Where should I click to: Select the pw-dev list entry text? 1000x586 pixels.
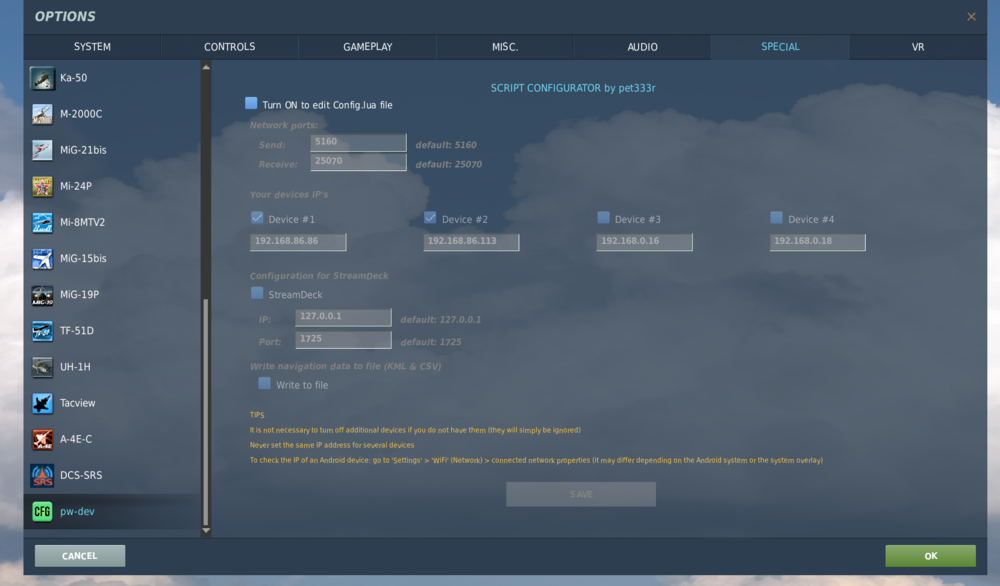point(77,511)
